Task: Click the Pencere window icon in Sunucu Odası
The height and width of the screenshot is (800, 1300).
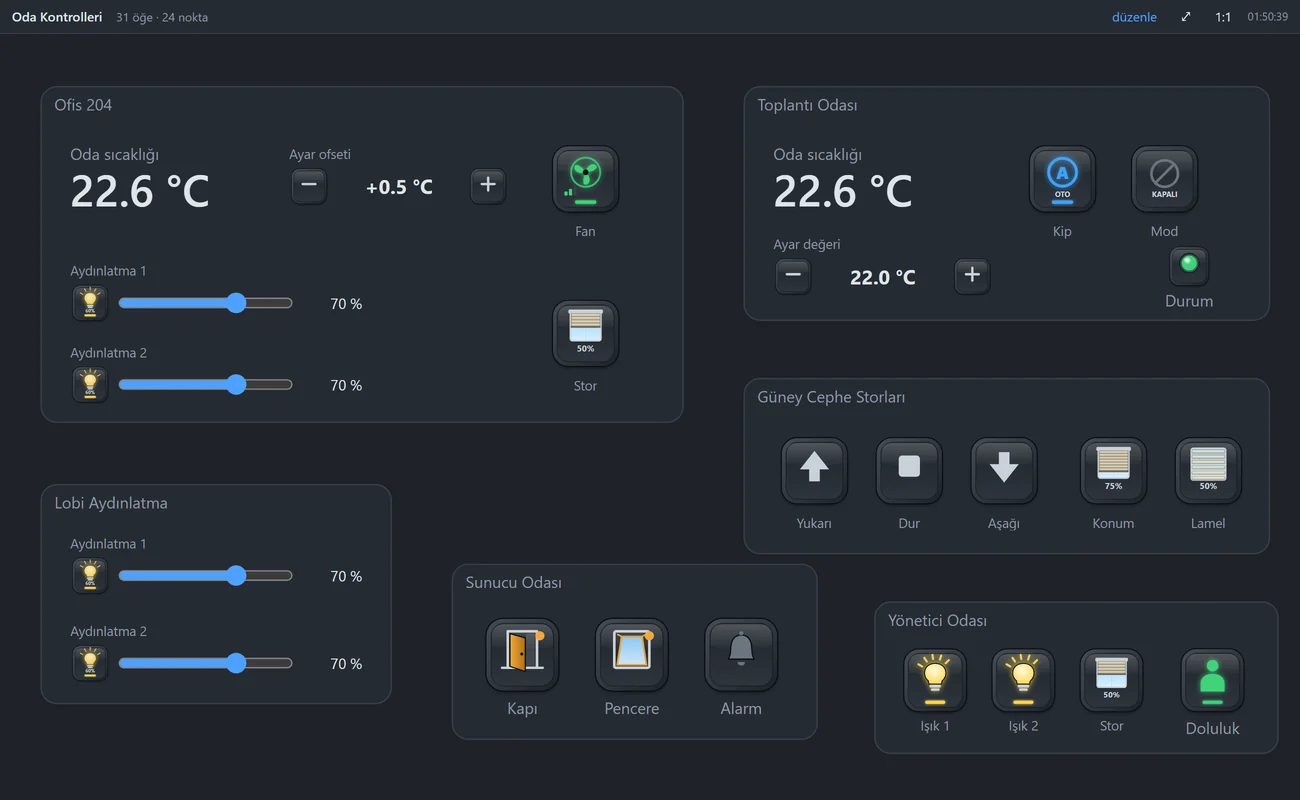Action: tap(632, 655)
